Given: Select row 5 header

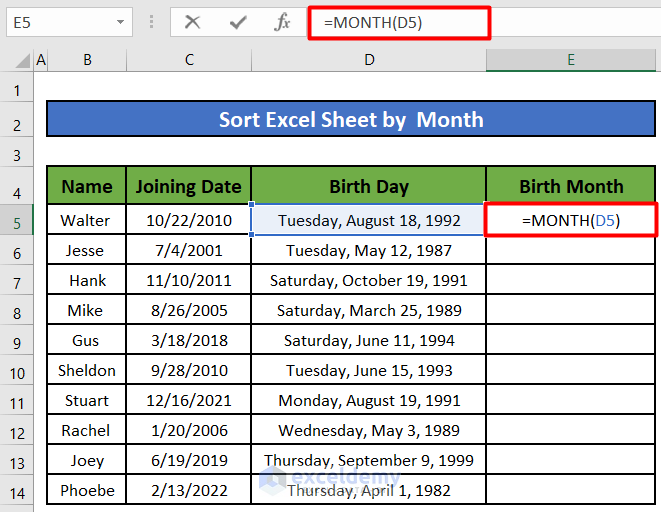Looking at the screenshot, I should click(17, 220).
